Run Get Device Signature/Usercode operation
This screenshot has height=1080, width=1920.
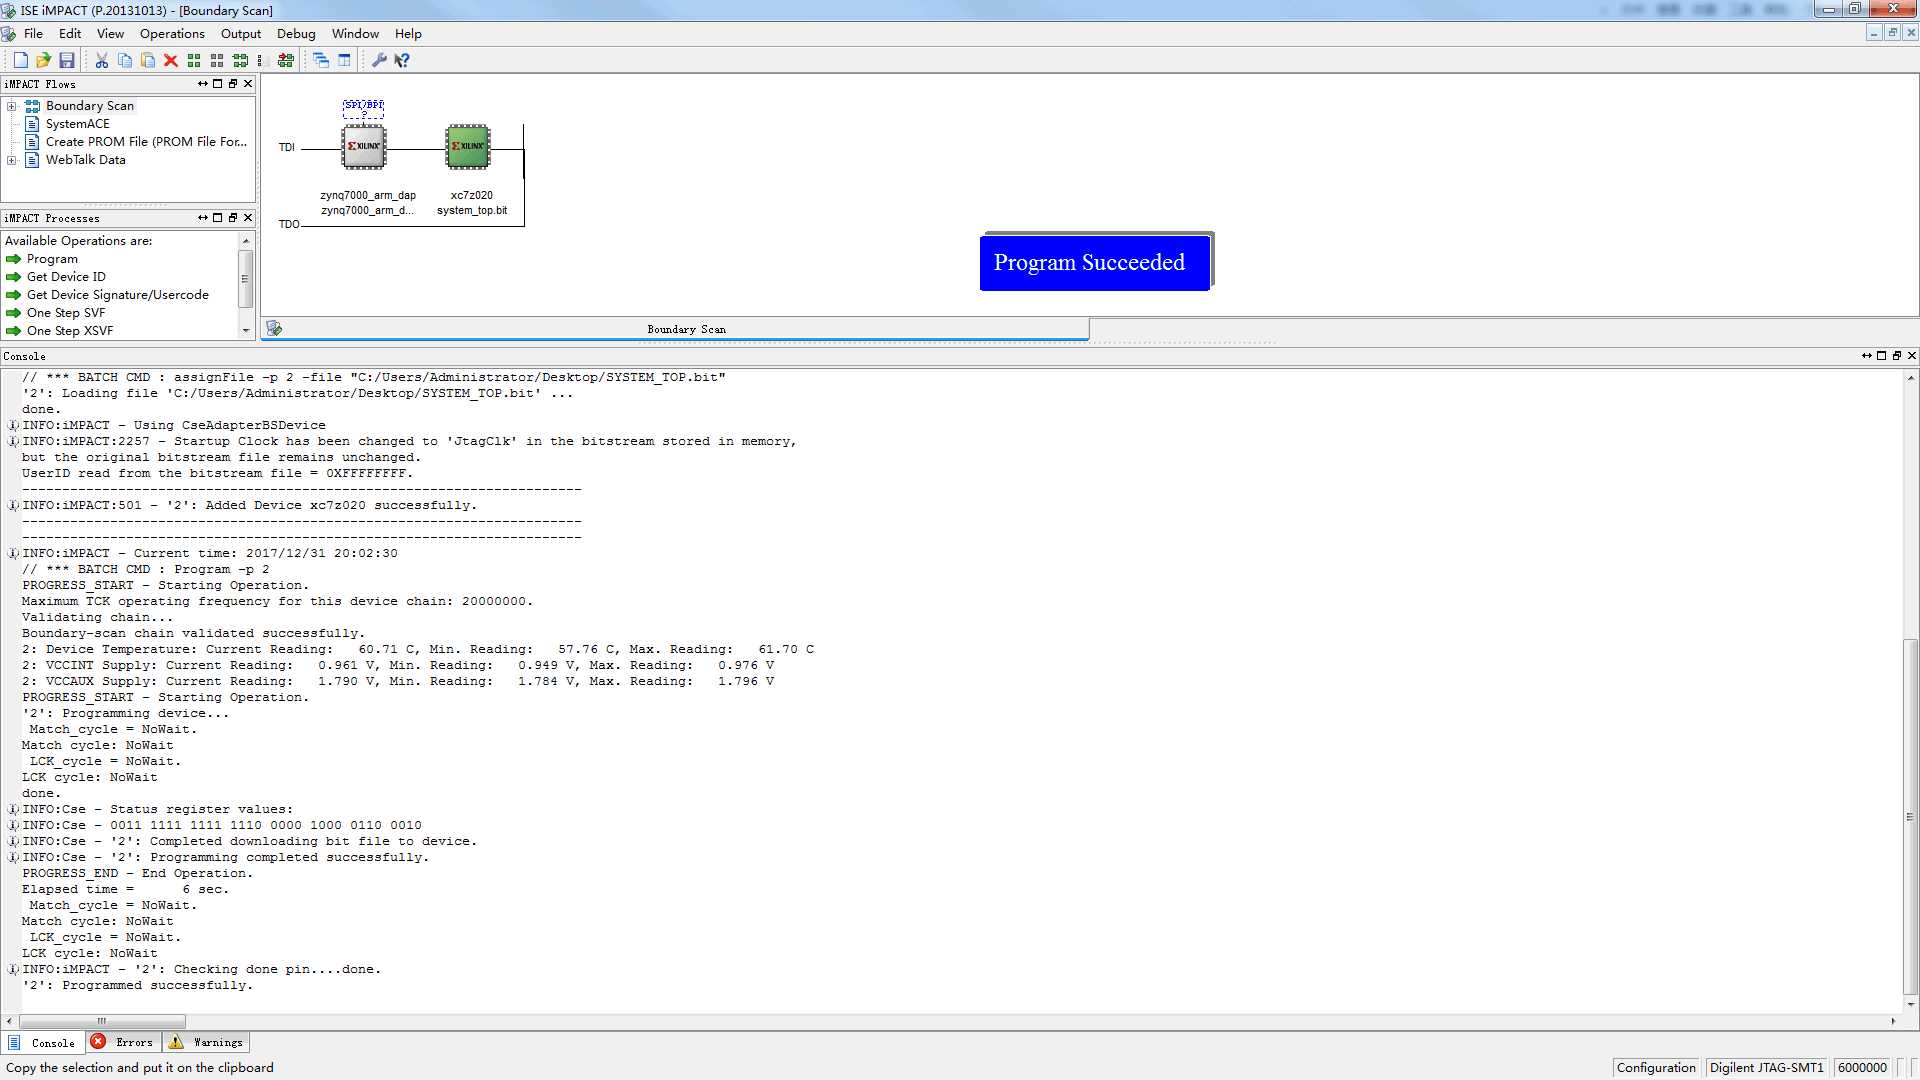tap(118, 295)
